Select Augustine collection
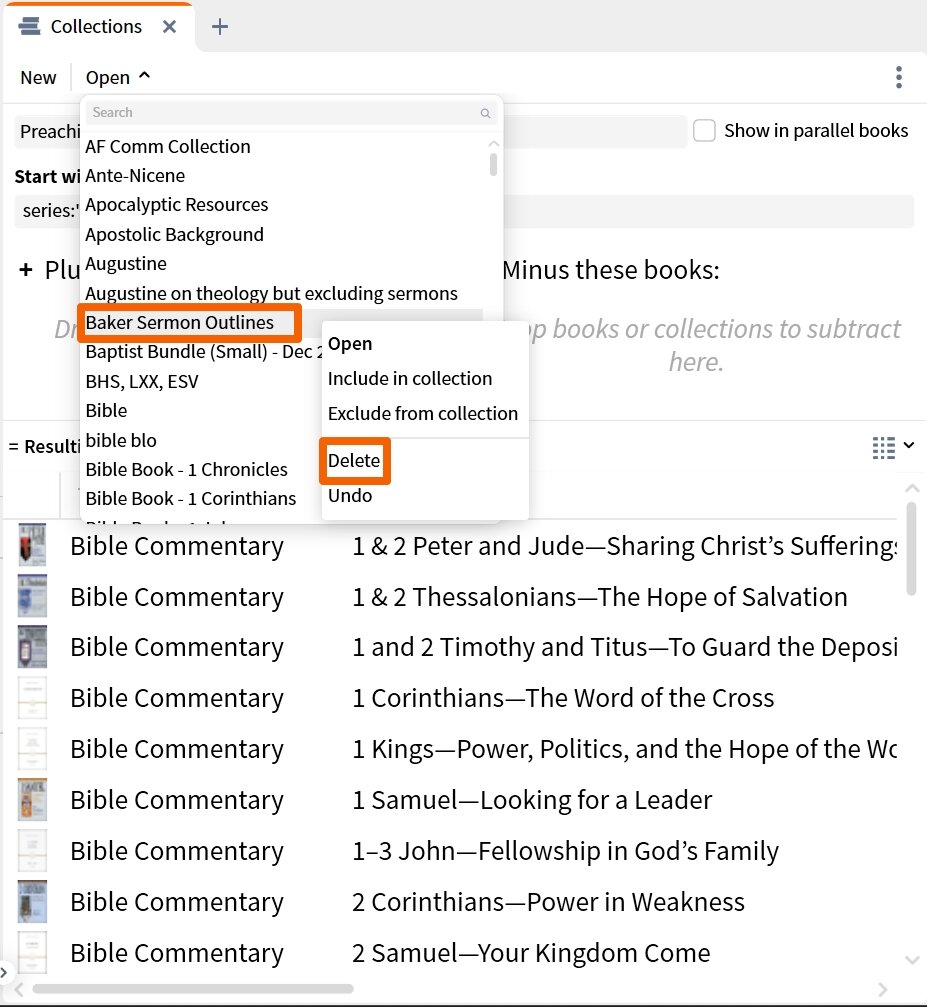Viewport: 927px width, 1007px height. pos(126,264)
